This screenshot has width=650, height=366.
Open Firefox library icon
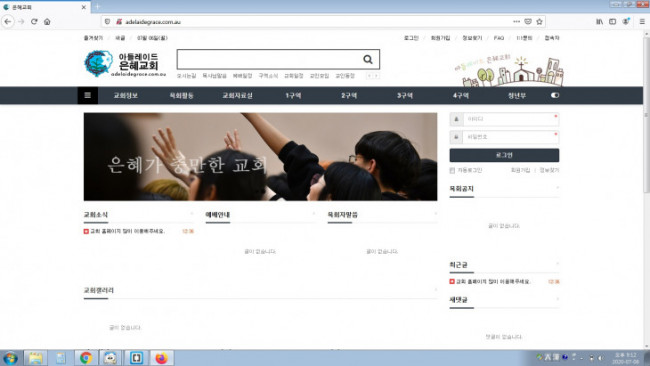click(x=599, y=22)
